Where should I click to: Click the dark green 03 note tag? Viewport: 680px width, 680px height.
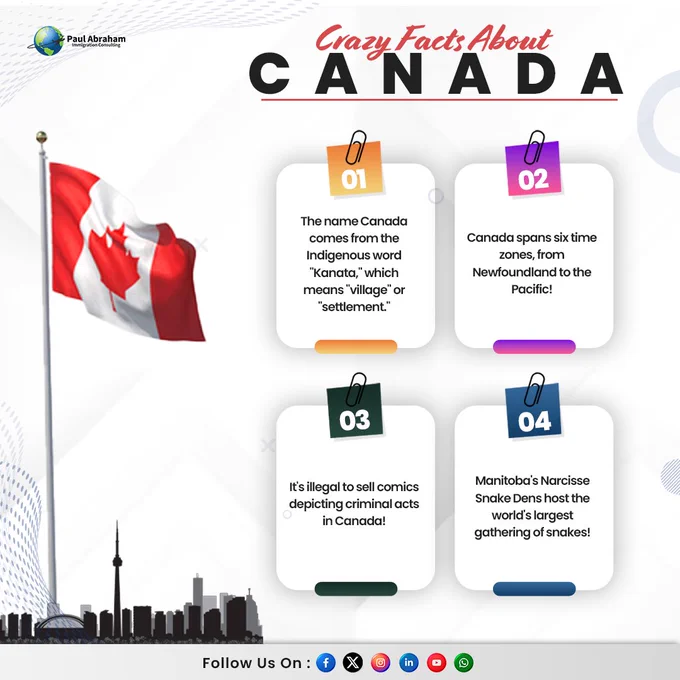[x=355, y=410]
